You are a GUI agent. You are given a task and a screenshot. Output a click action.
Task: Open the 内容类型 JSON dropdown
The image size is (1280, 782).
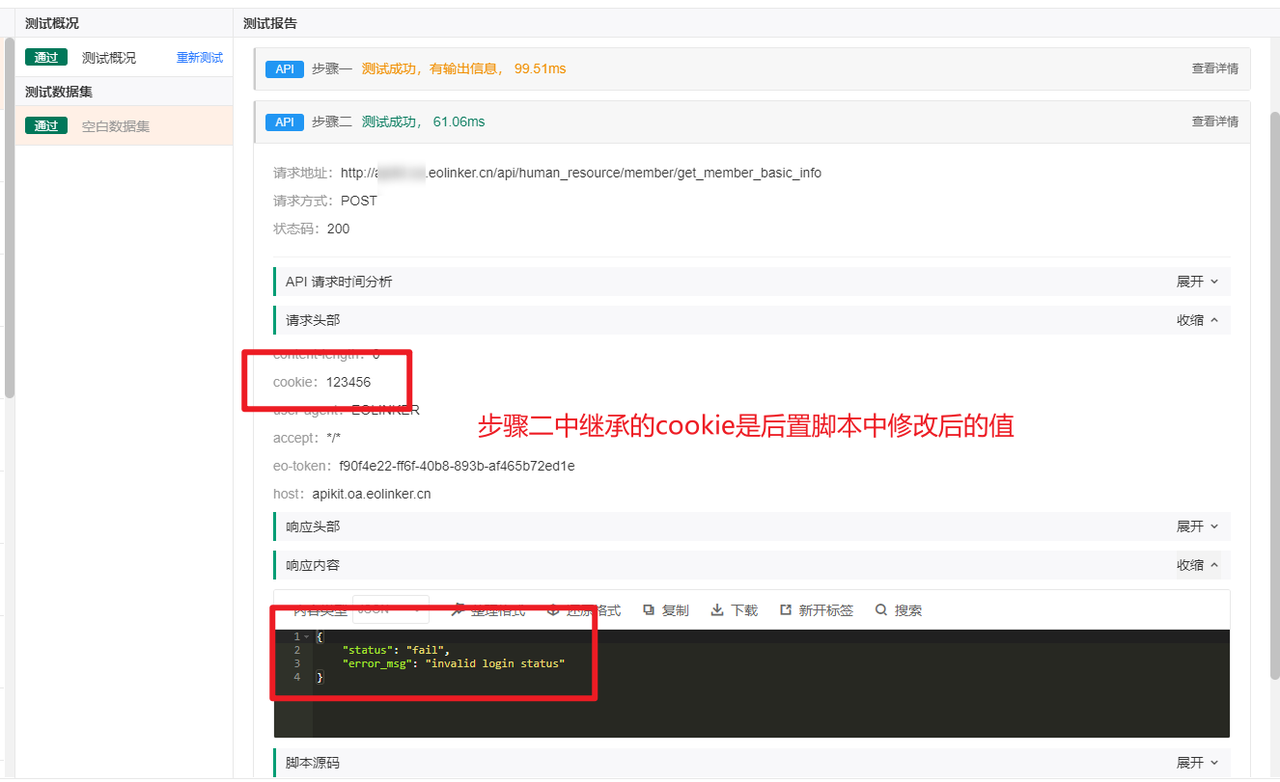[391, 610]
